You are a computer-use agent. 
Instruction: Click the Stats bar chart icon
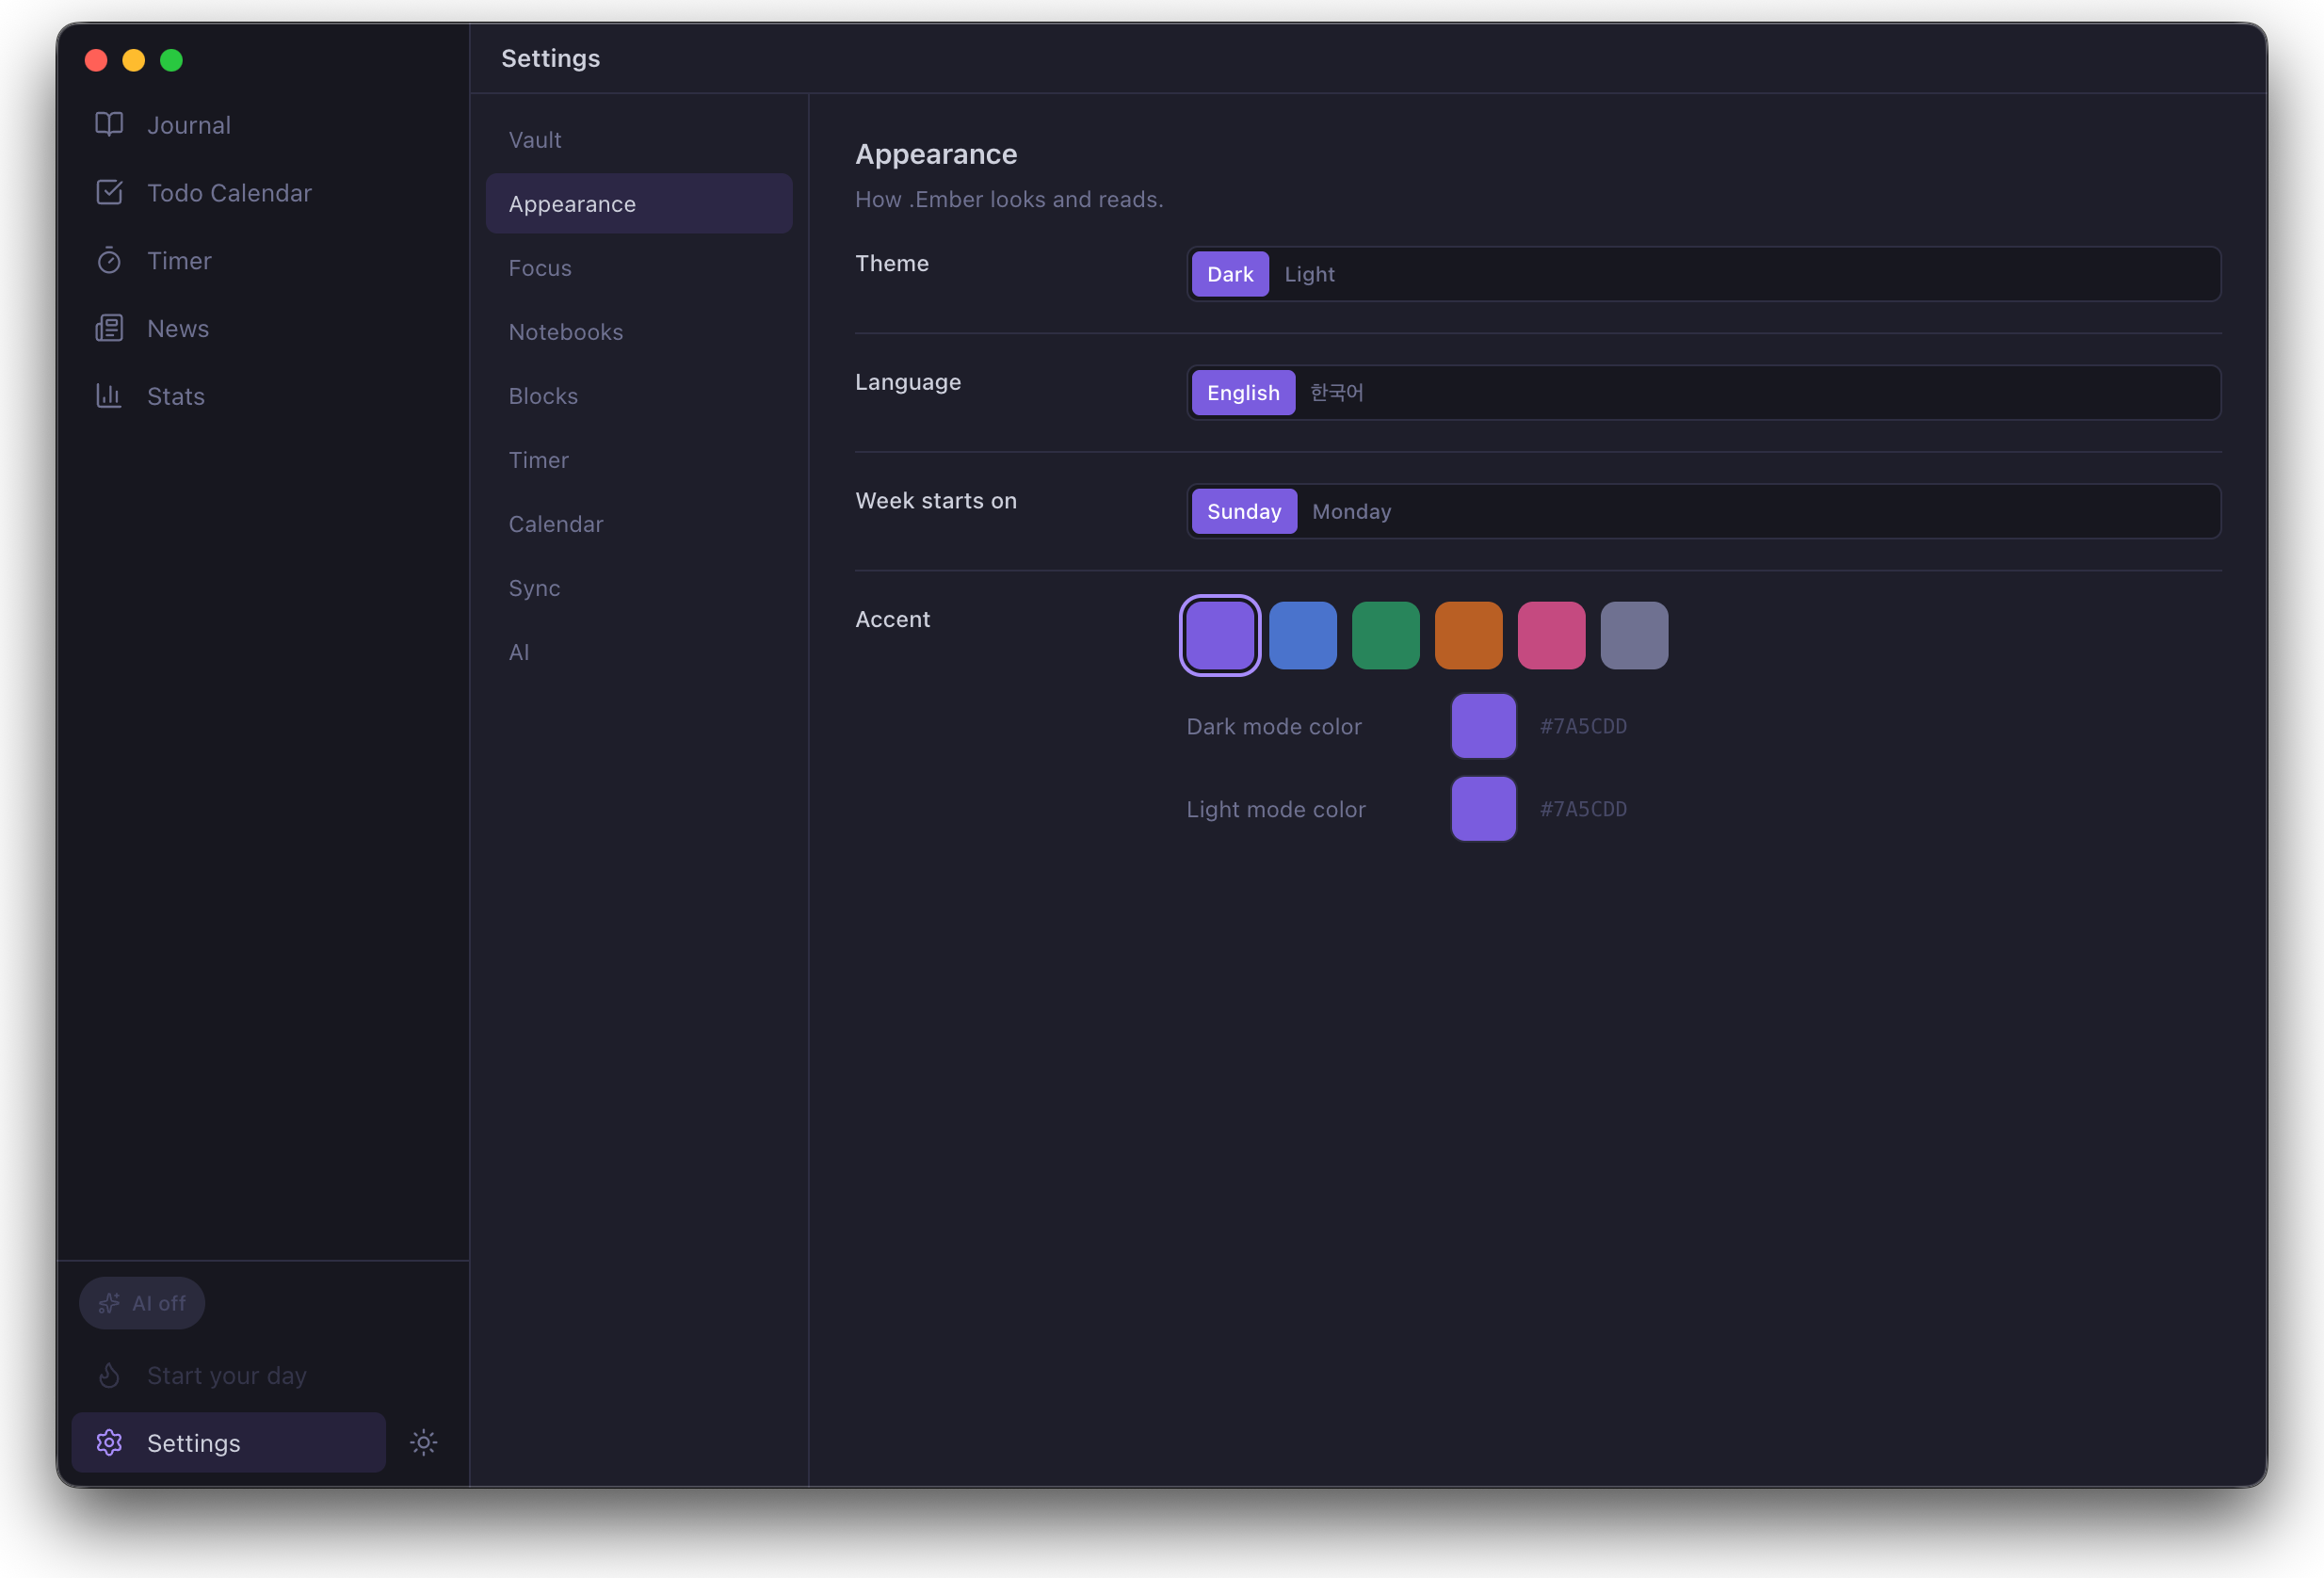[x=109, y=396]
